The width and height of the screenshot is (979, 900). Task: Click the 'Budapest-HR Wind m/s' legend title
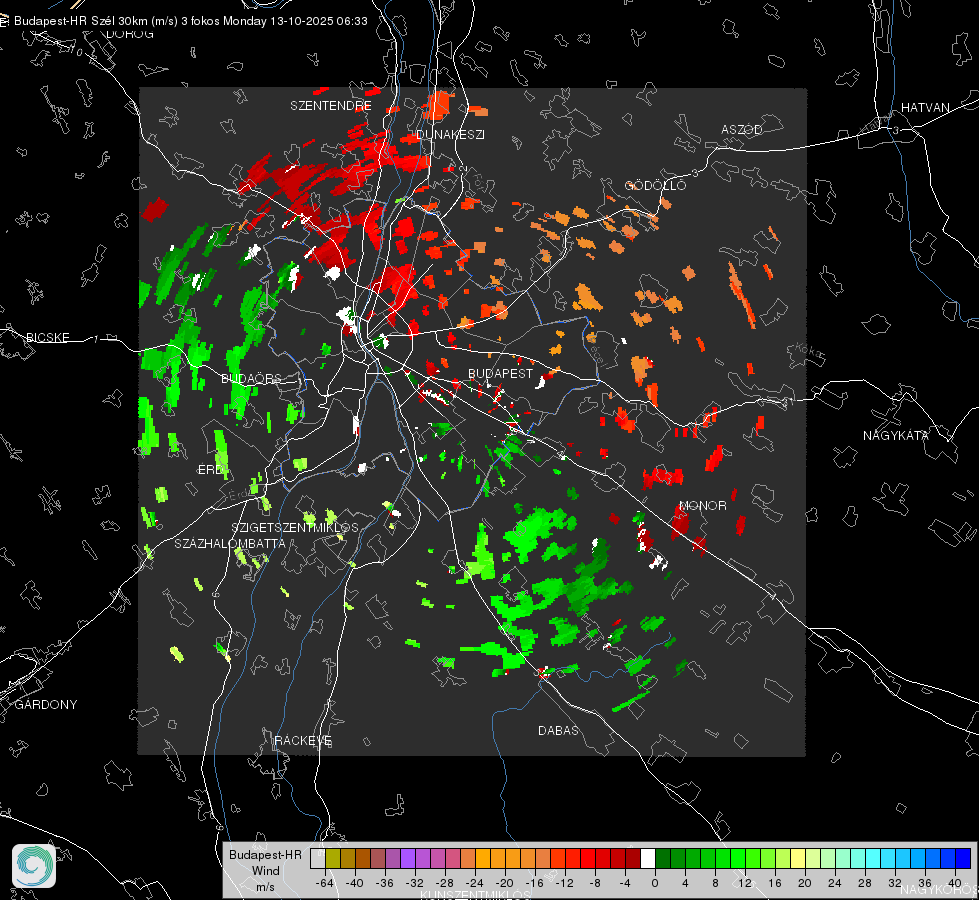tap(265, 871)
